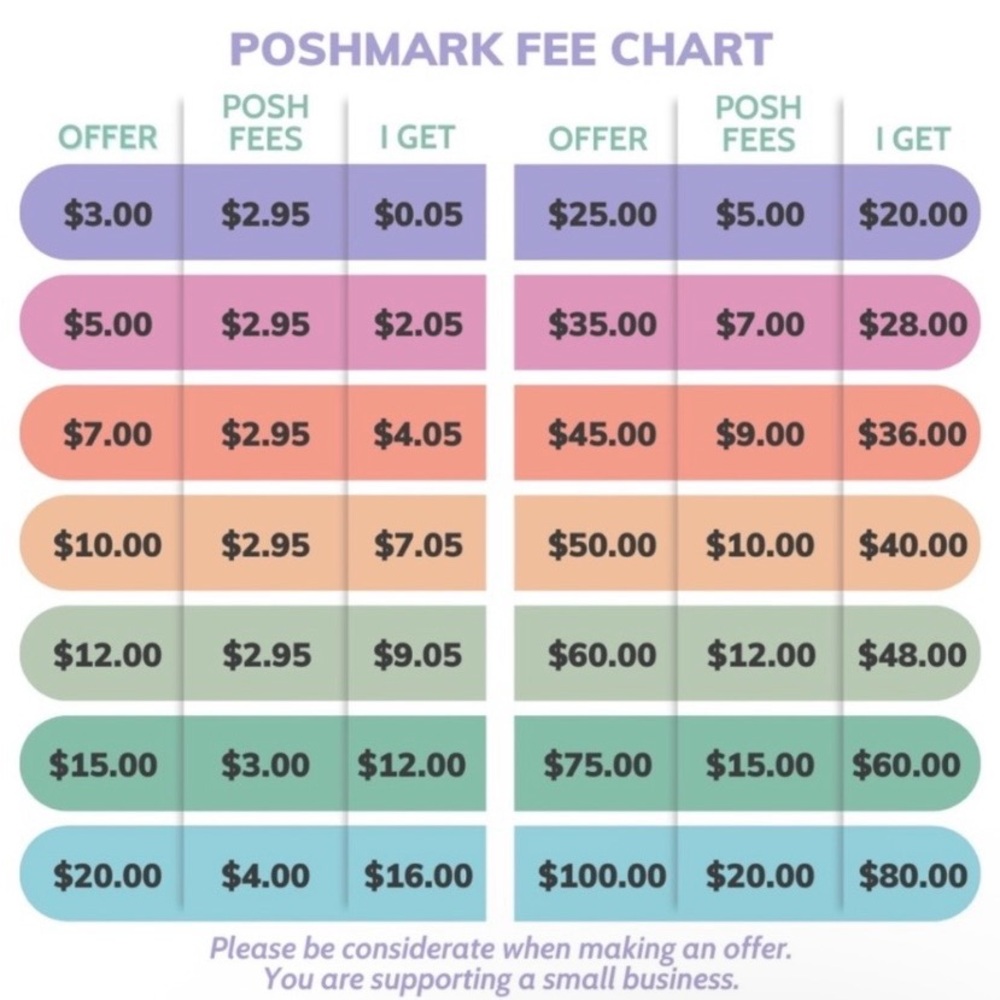Click the 'Please be considerate' footer text
1000x1000 pixels.
(501, 949)
